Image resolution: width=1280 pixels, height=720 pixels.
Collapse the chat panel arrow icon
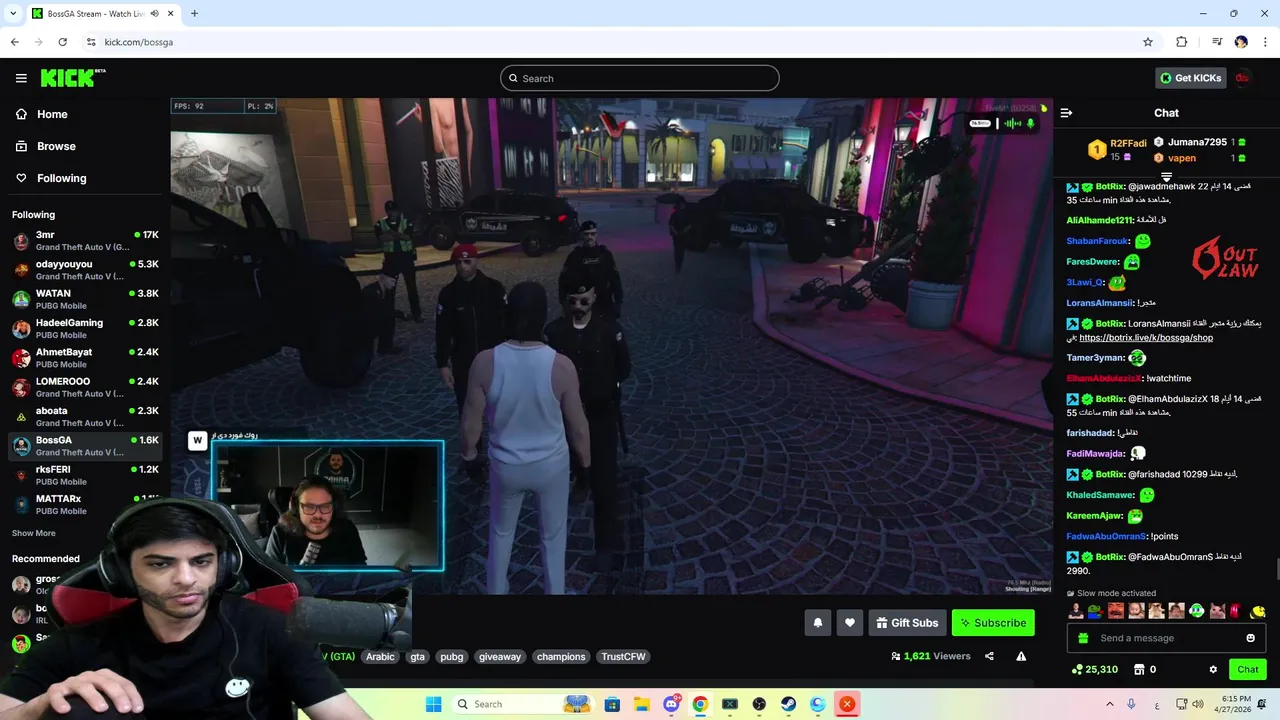tap(1066, 113)
